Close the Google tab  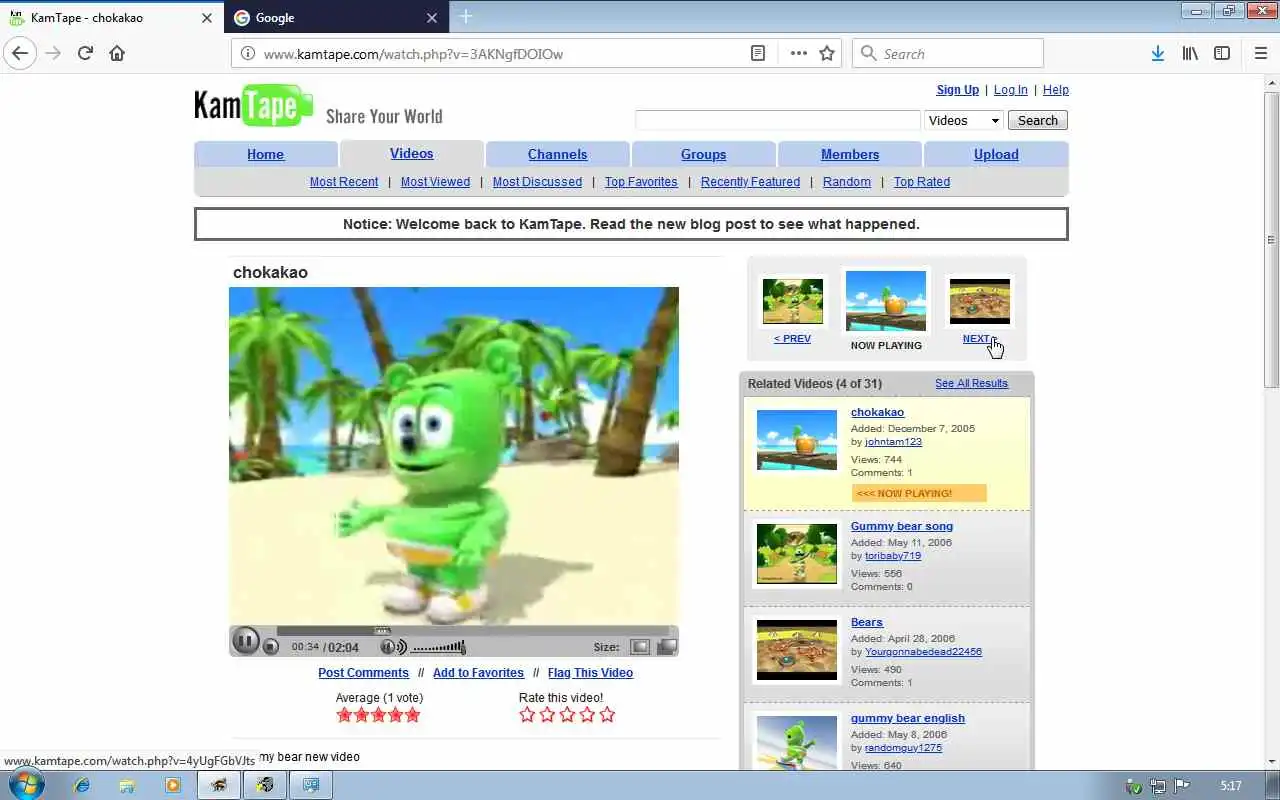point(432,18)
